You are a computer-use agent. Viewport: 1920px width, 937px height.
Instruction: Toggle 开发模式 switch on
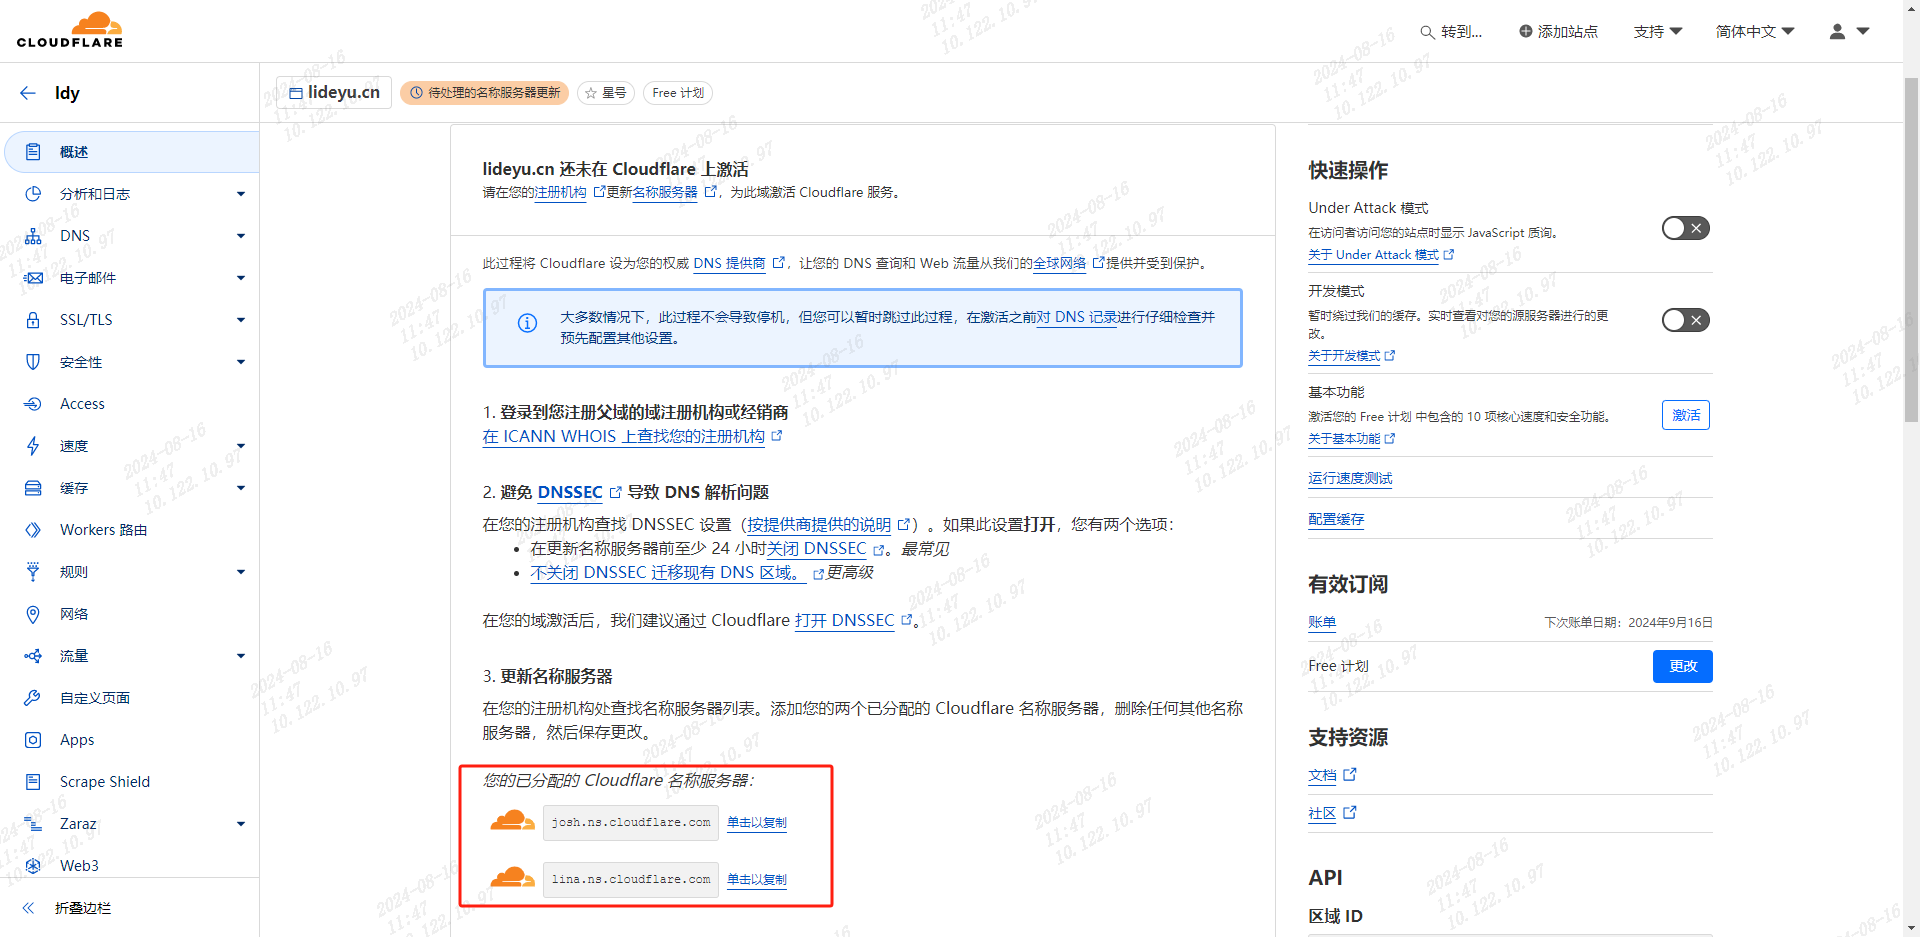[1686, 320]
